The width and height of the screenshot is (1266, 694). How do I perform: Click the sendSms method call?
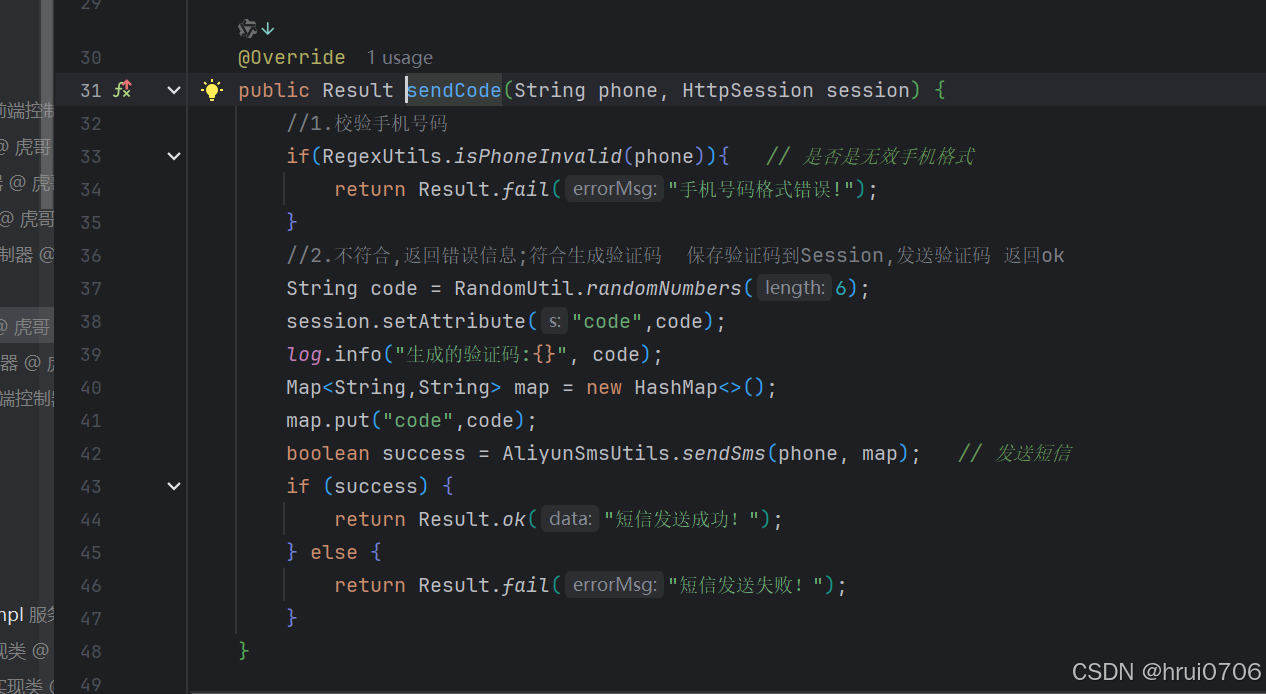tap(724, 453)
